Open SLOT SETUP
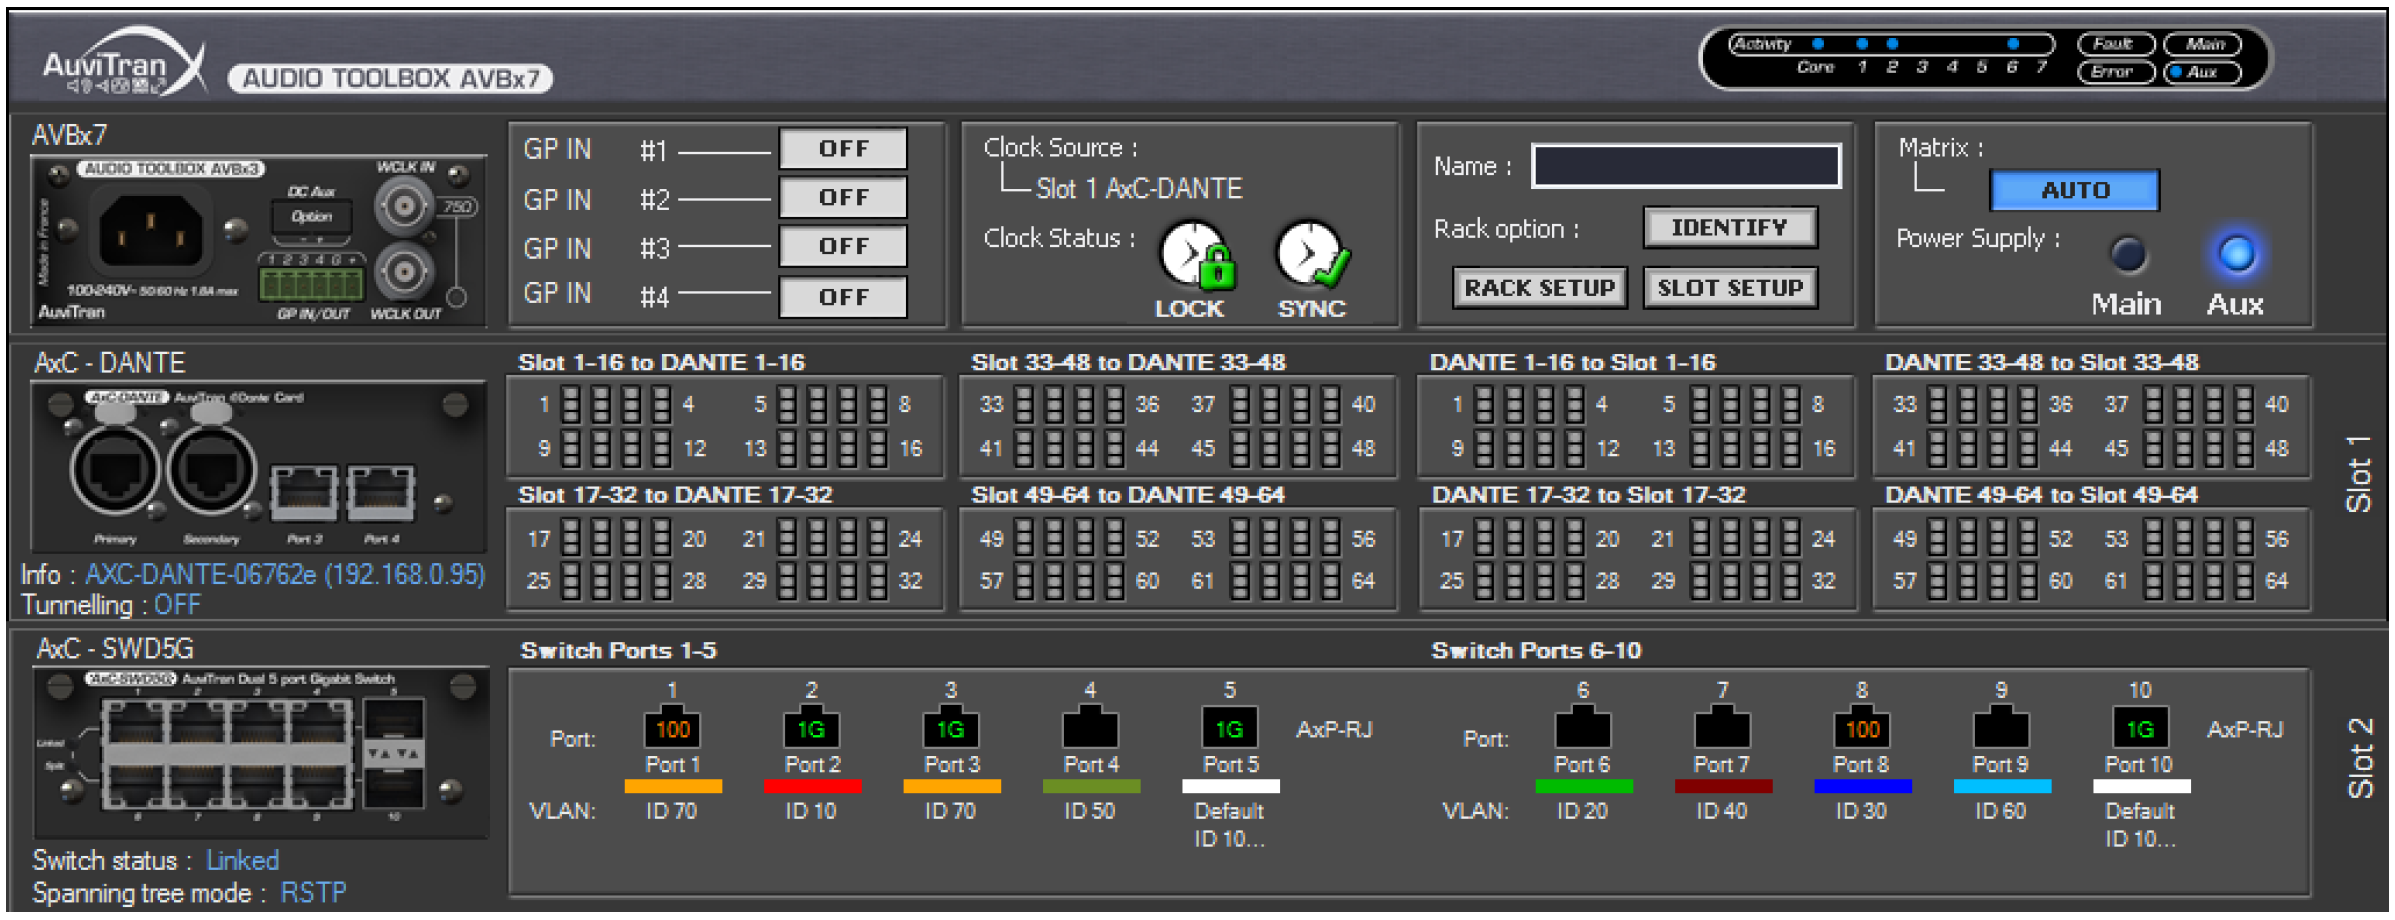 pos(1730,288)
